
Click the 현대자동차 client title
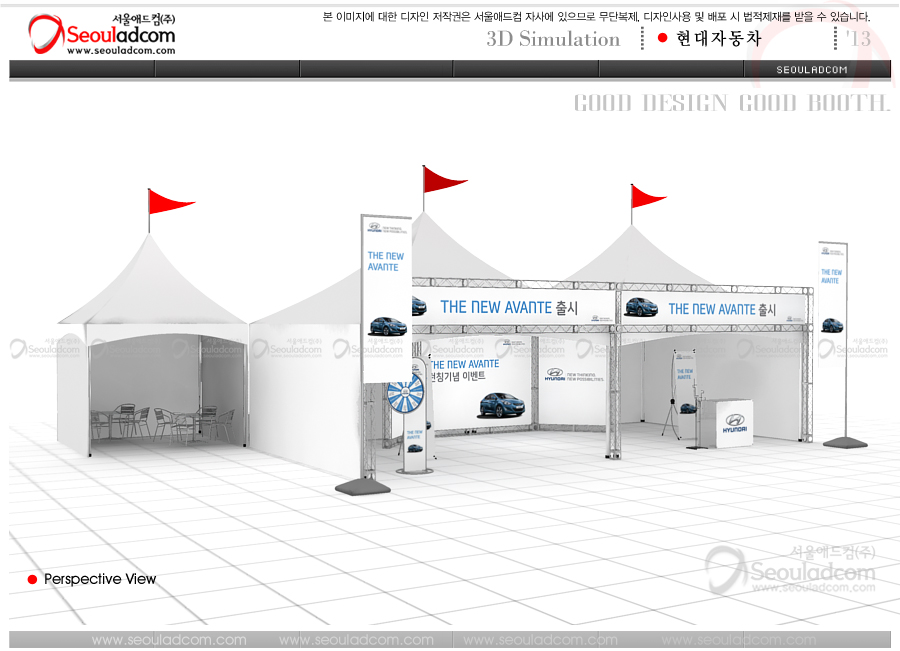tap(718, 38)
